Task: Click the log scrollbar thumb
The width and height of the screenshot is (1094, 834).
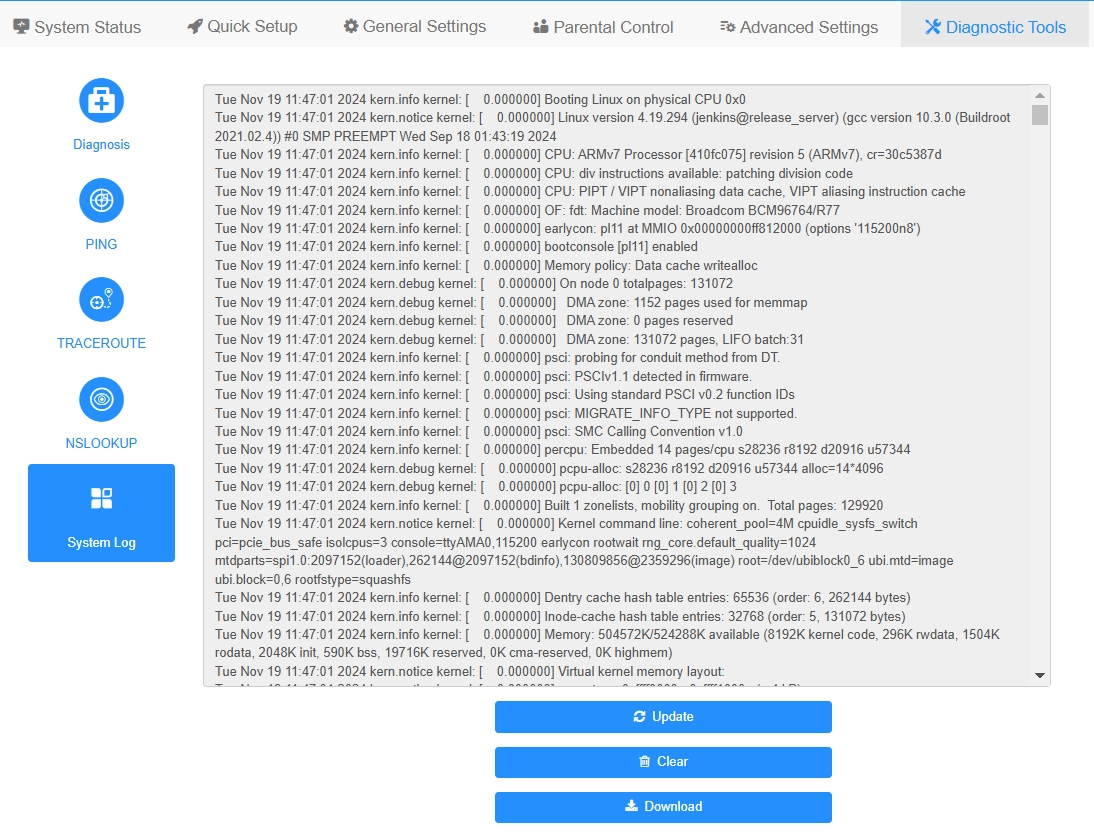Action: coord(1040,114)
